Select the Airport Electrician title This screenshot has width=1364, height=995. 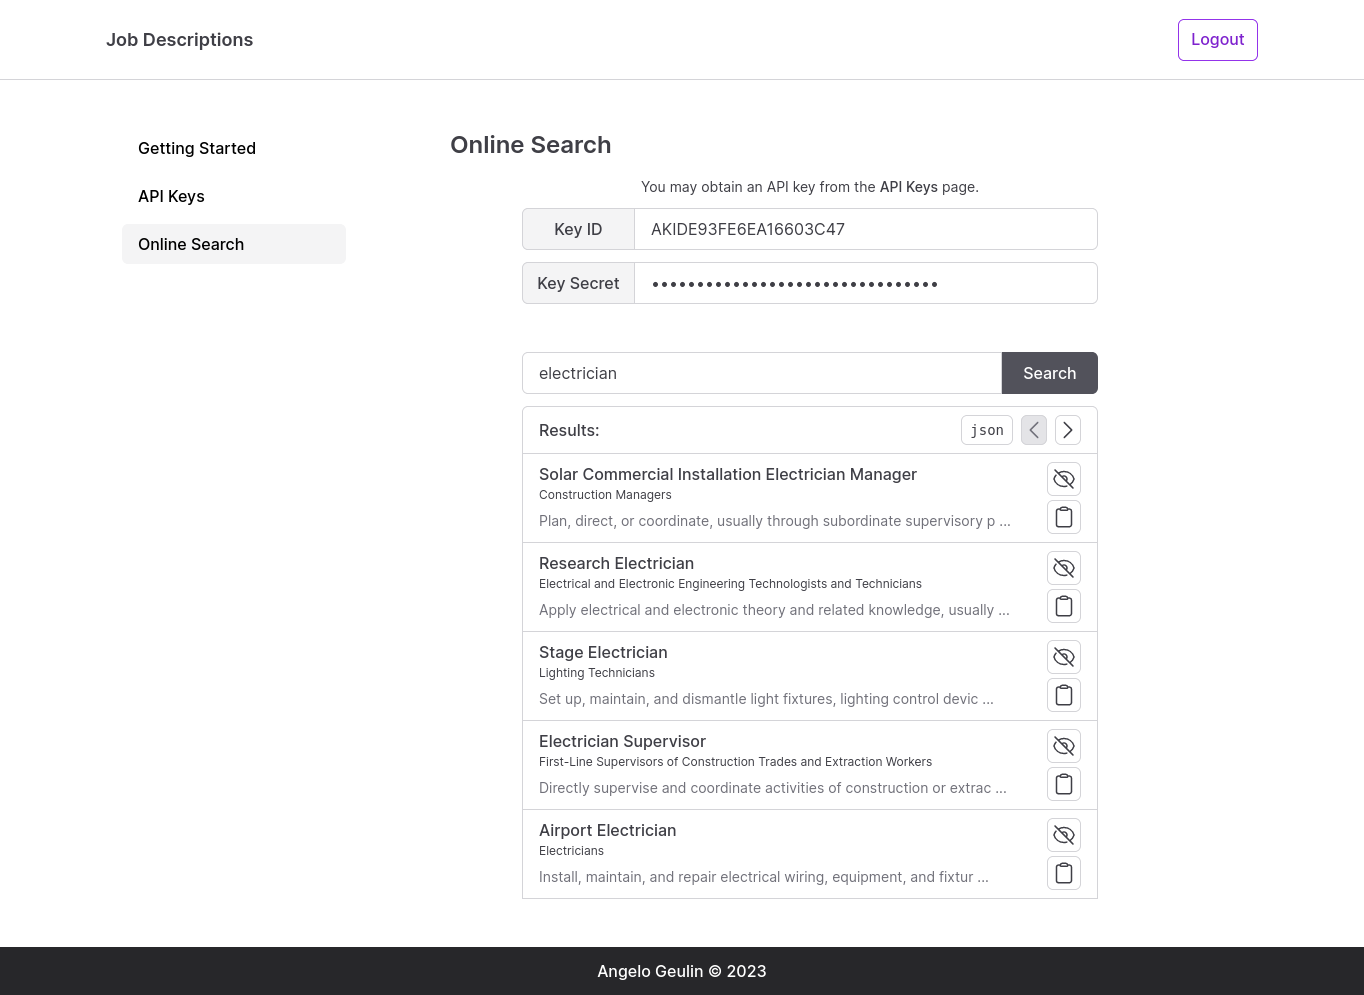(x=607, y=830)
